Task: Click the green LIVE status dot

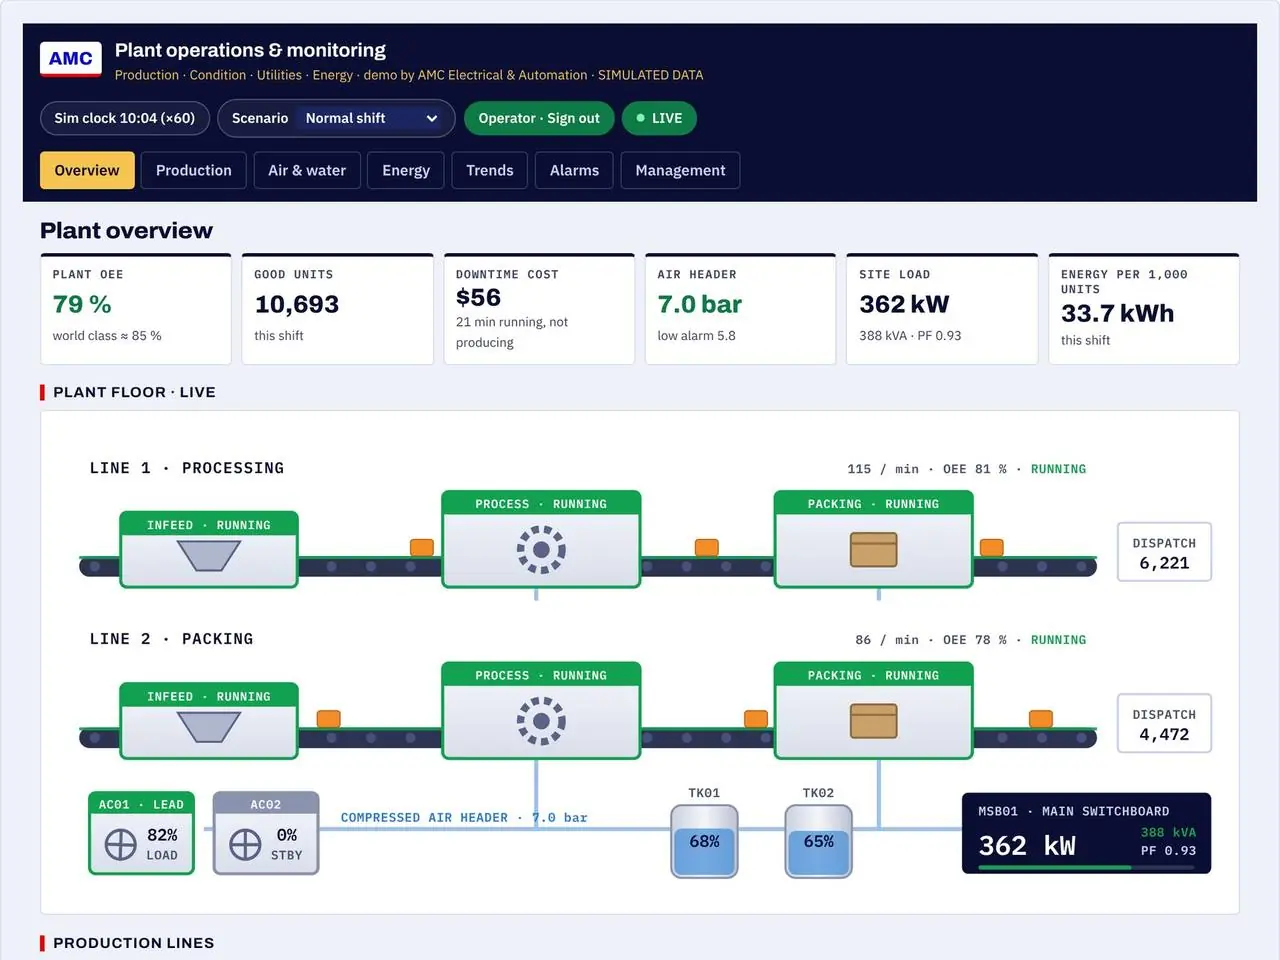Action: (x=641, y=118)
